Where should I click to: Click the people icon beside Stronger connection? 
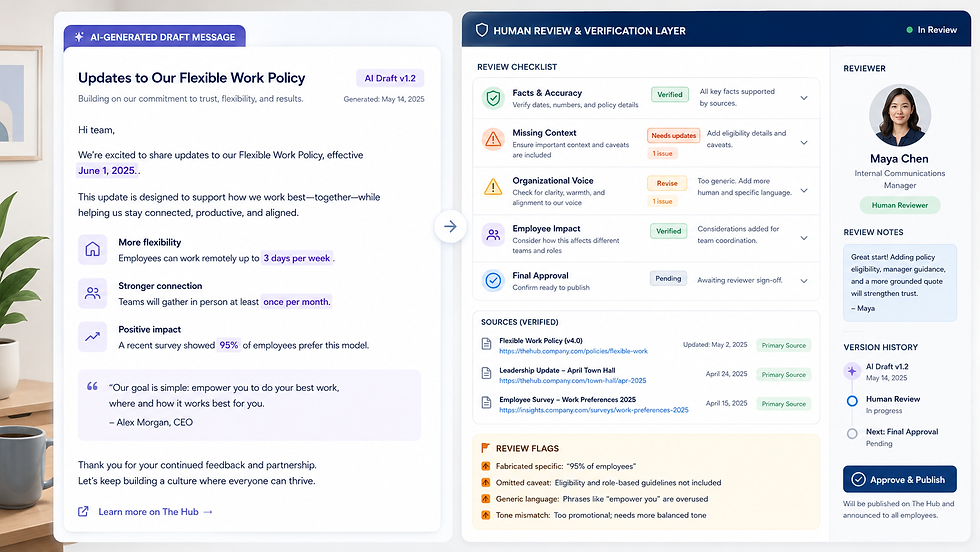coord(92,293)
